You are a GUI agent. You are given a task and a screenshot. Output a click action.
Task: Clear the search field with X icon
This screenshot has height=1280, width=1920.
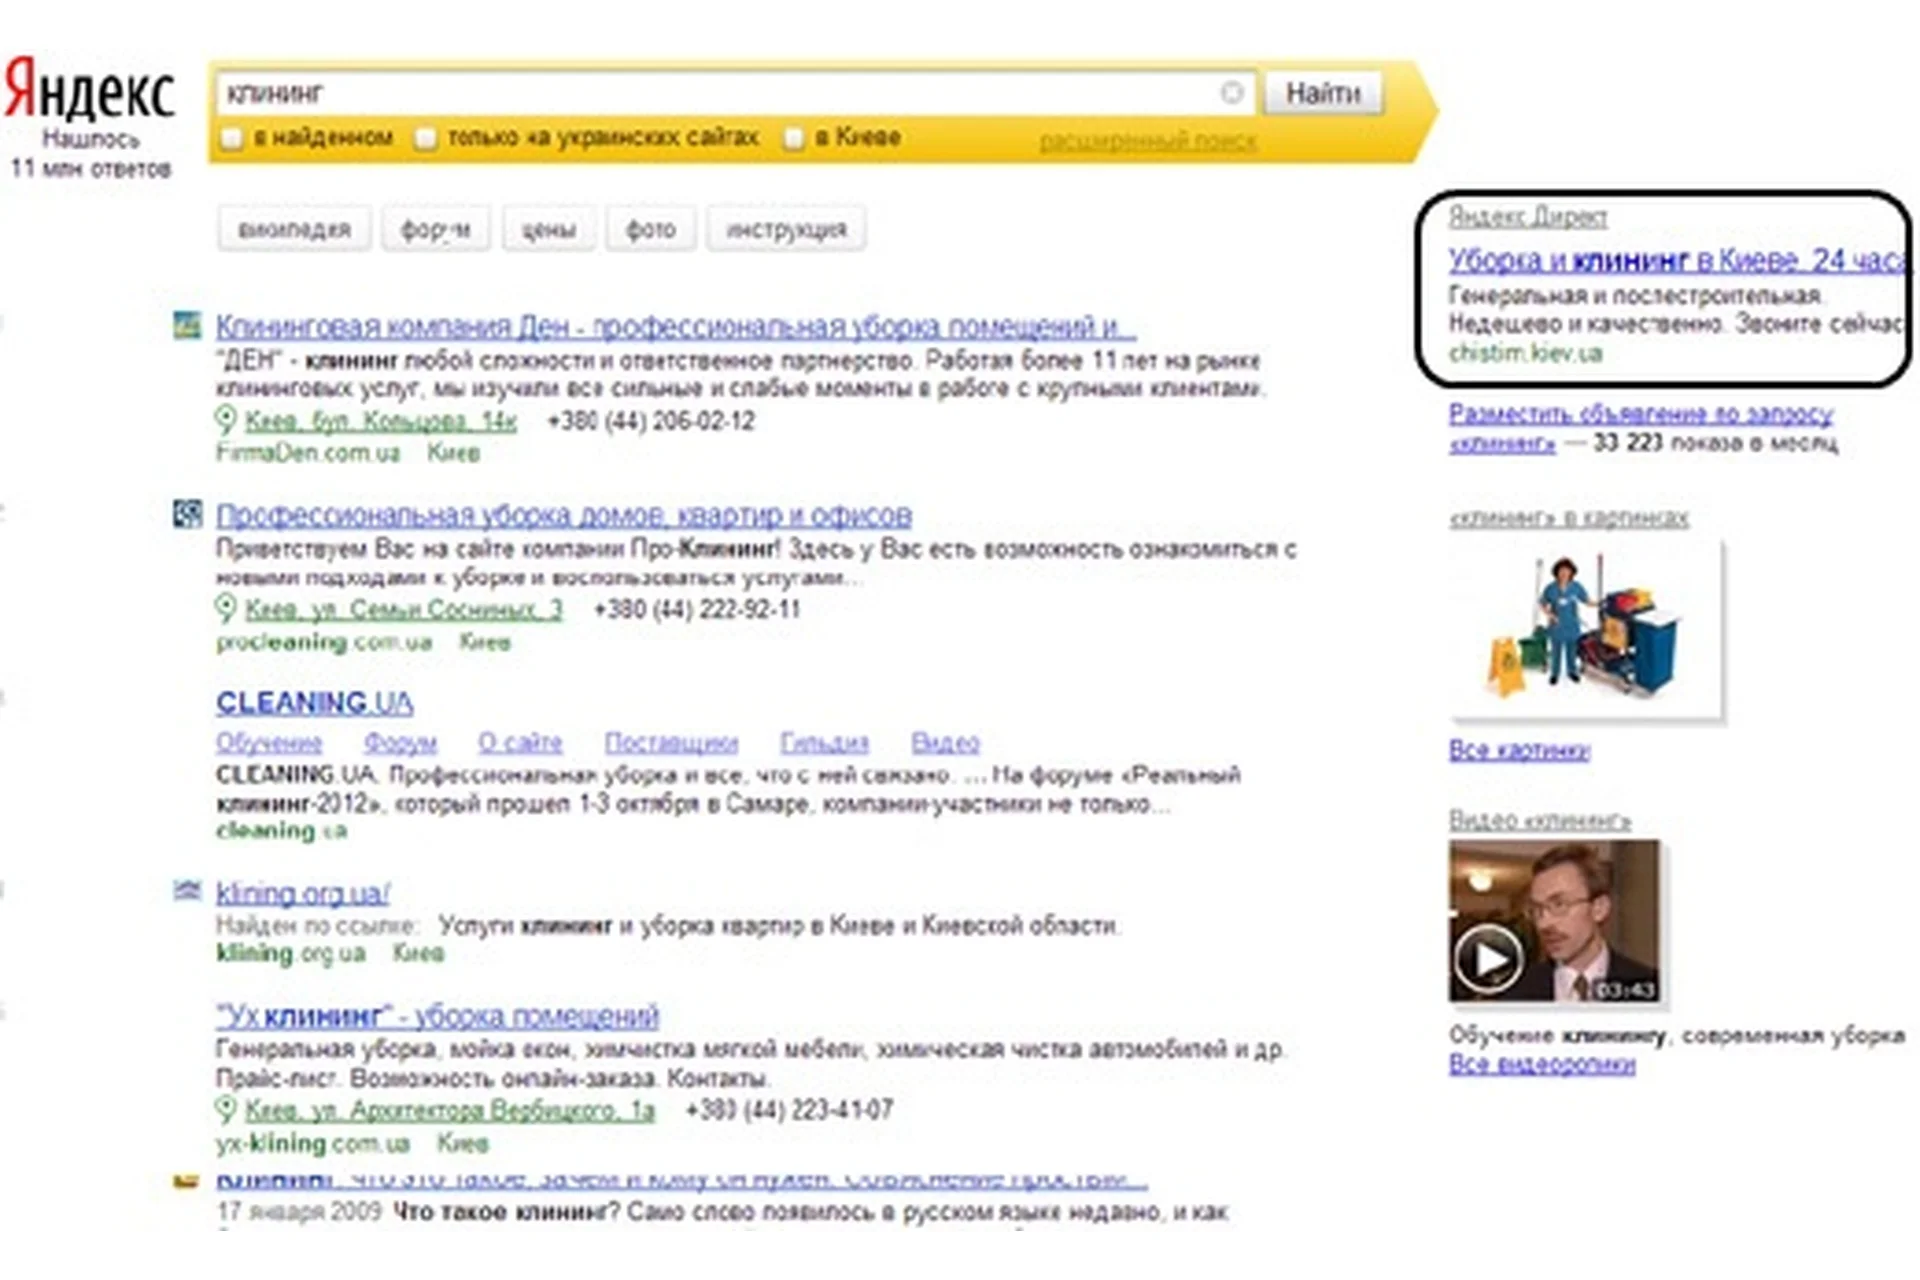tap(1231, 93)
